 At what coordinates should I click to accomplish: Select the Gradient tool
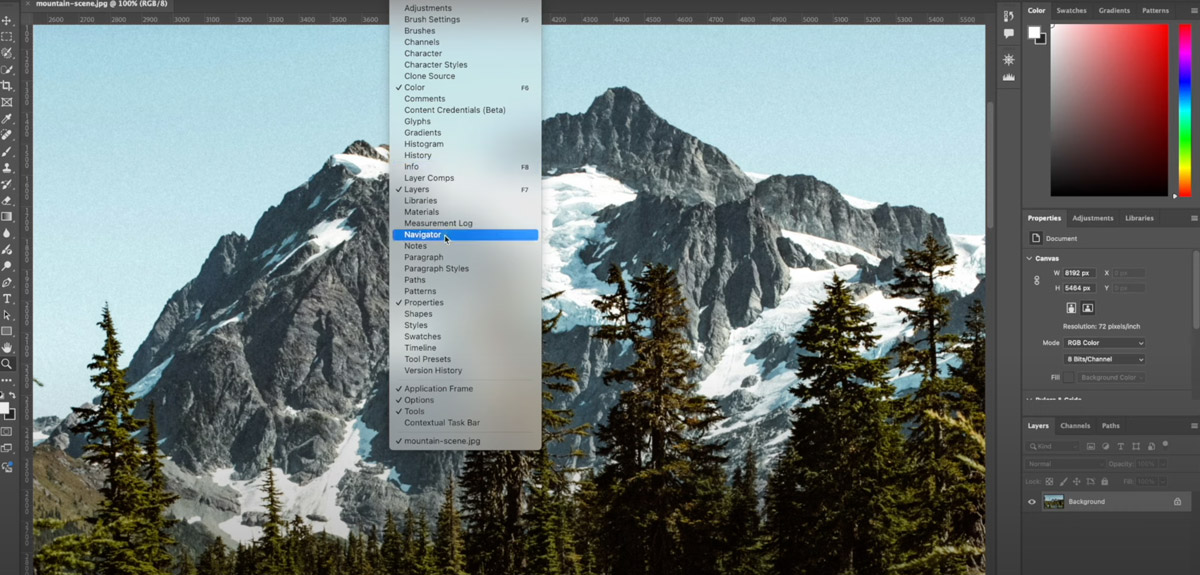click(x=7, y=216)
